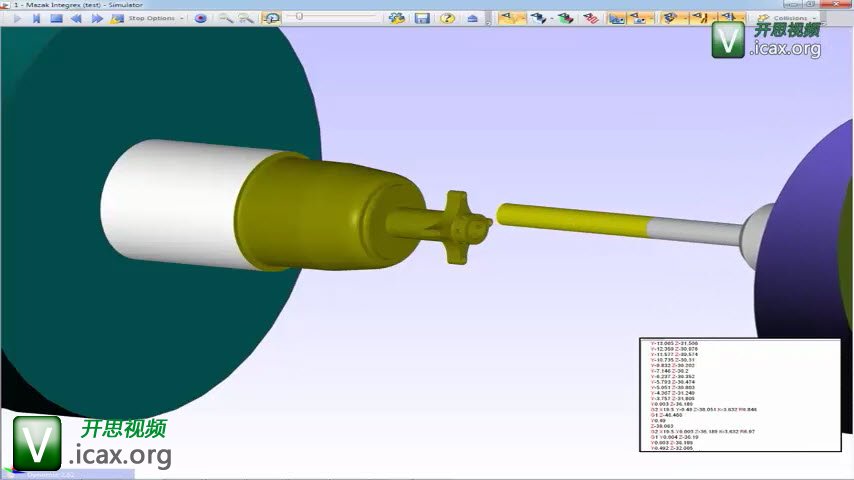Step to next operation in simulation

(x=36, y=19)
